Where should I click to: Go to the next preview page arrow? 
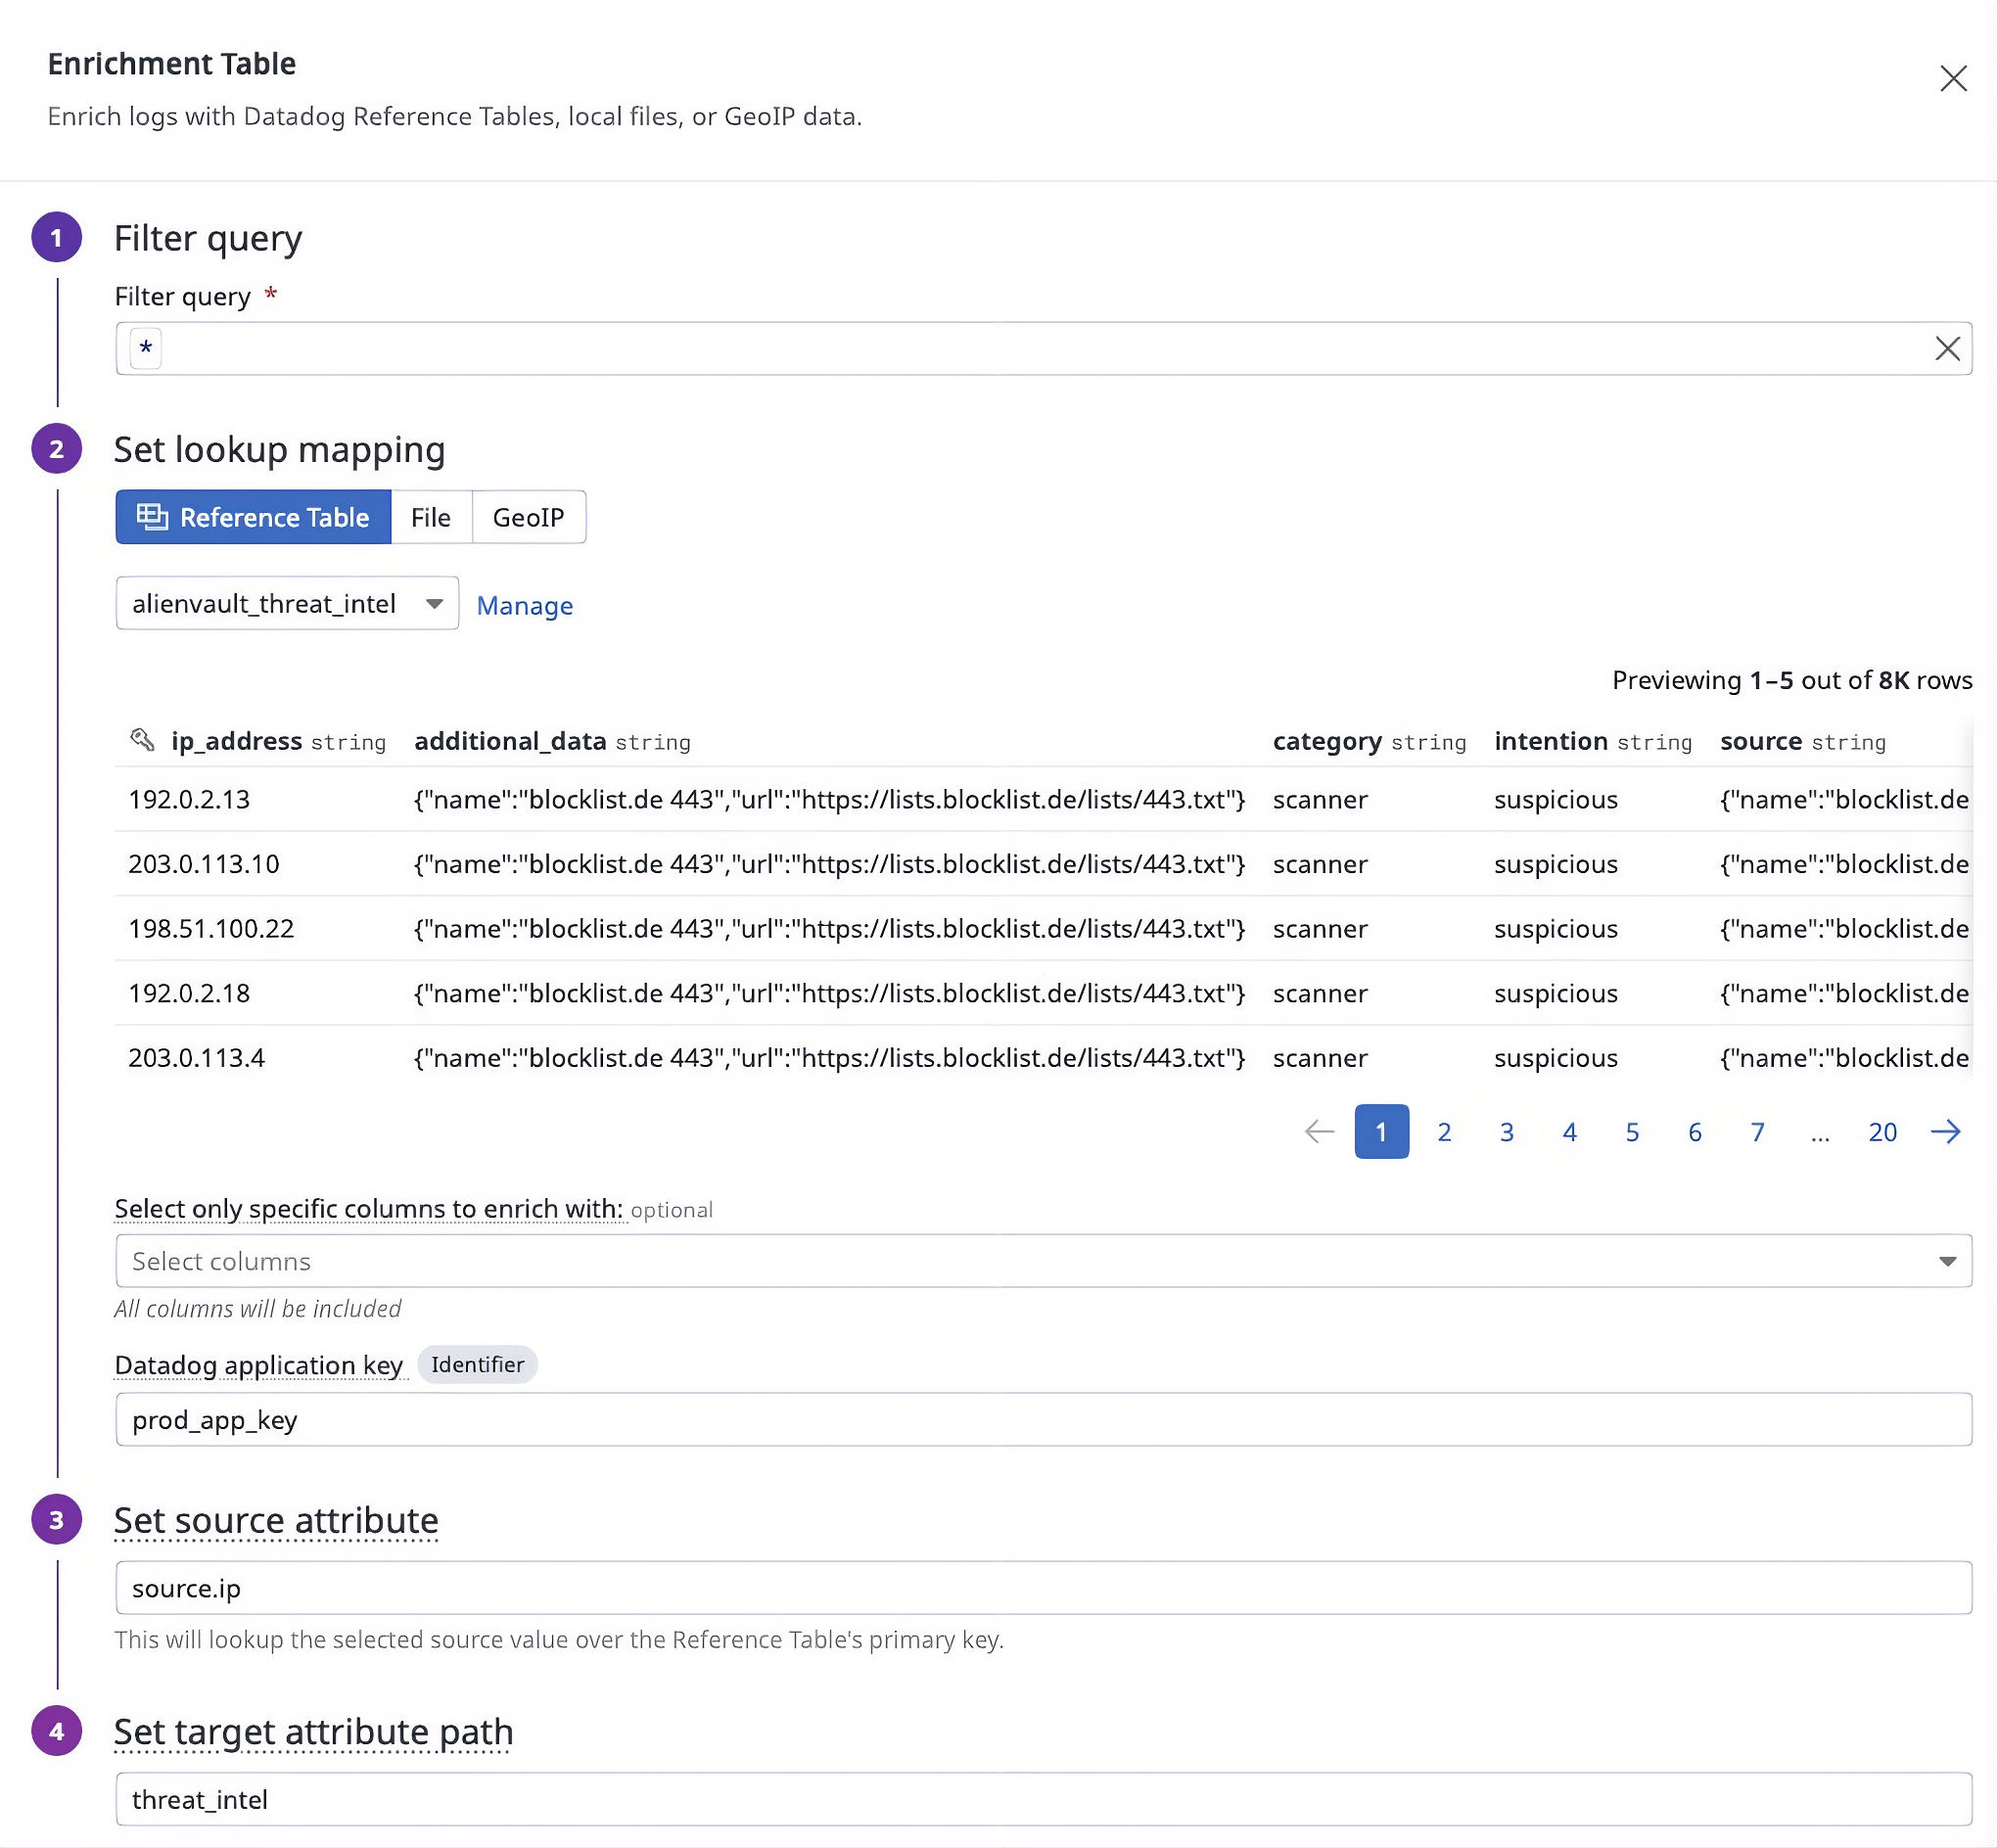point(1944,1131)
